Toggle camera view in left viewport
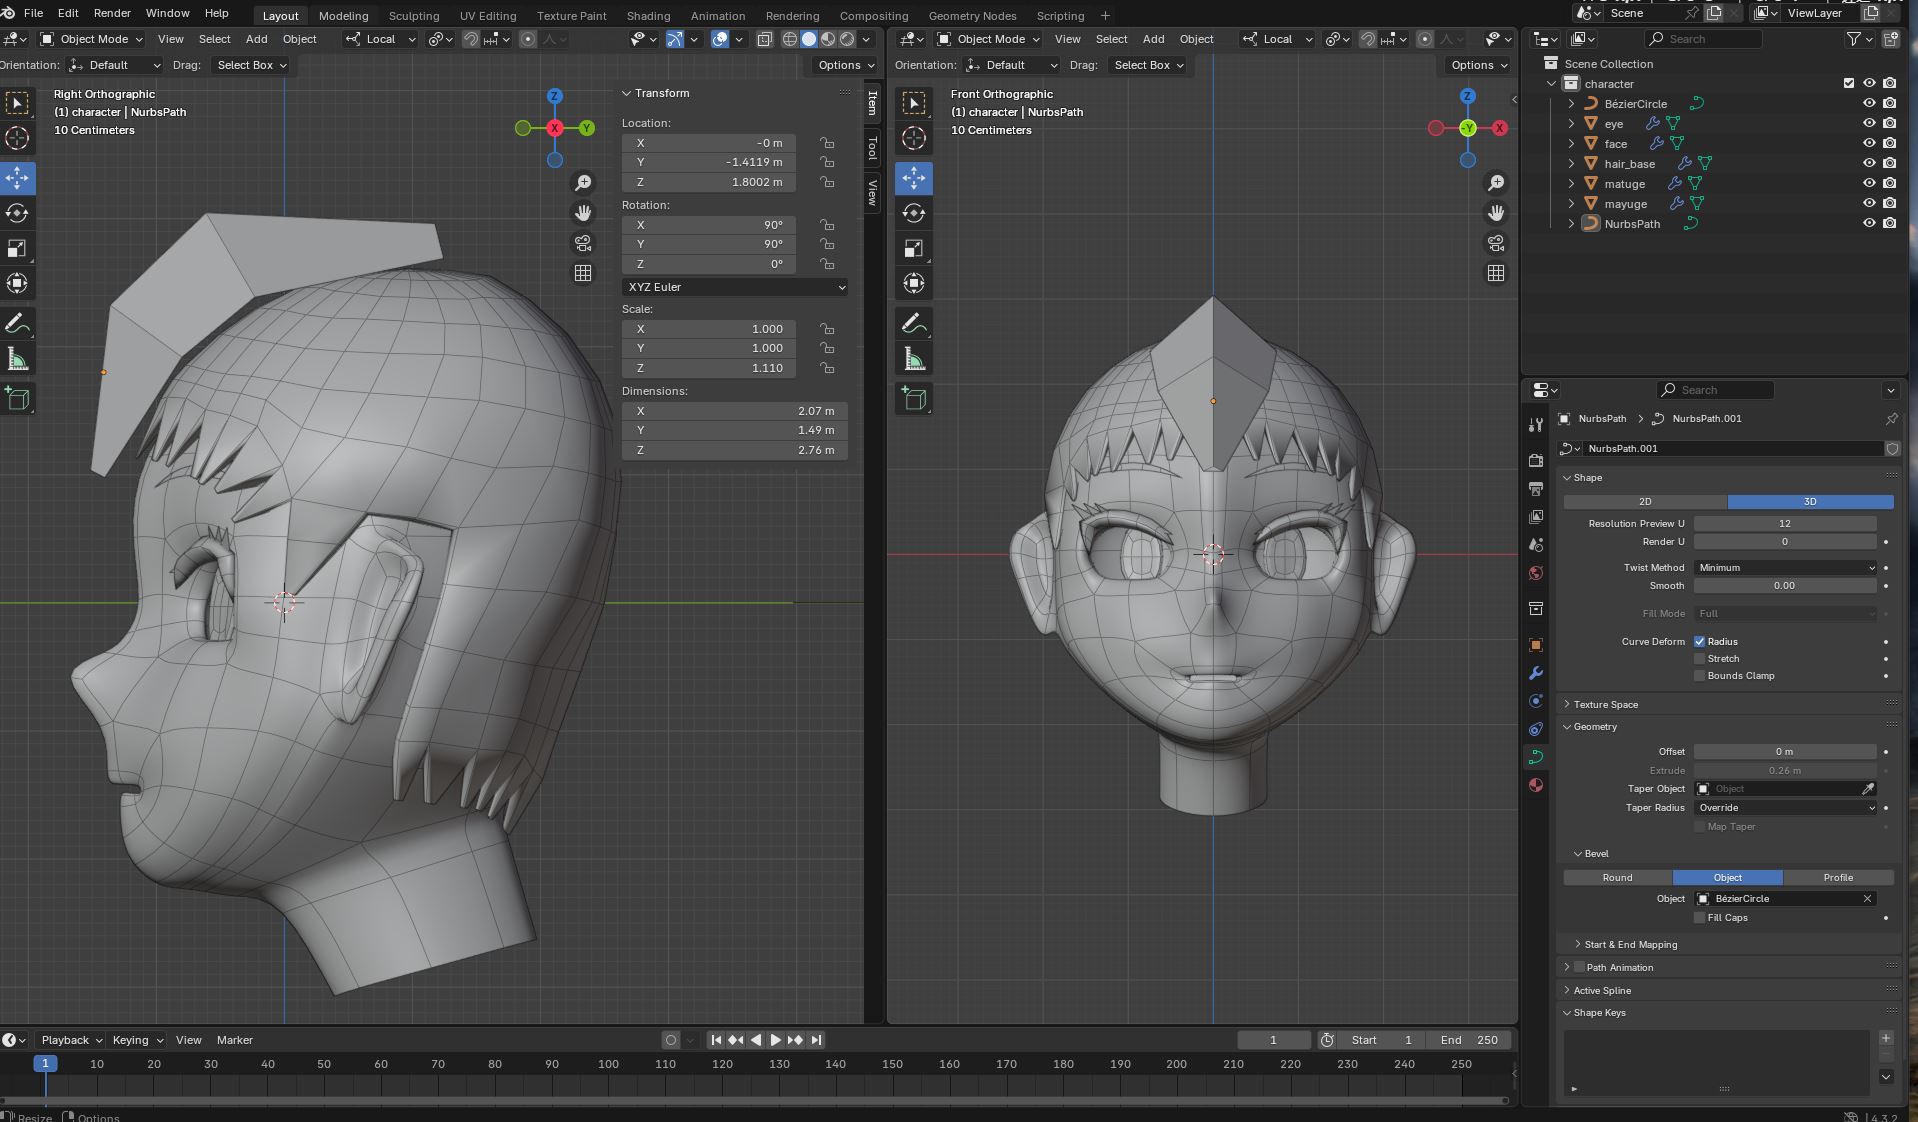This screenshot has height=1122, width=1918. coord(583,243)
